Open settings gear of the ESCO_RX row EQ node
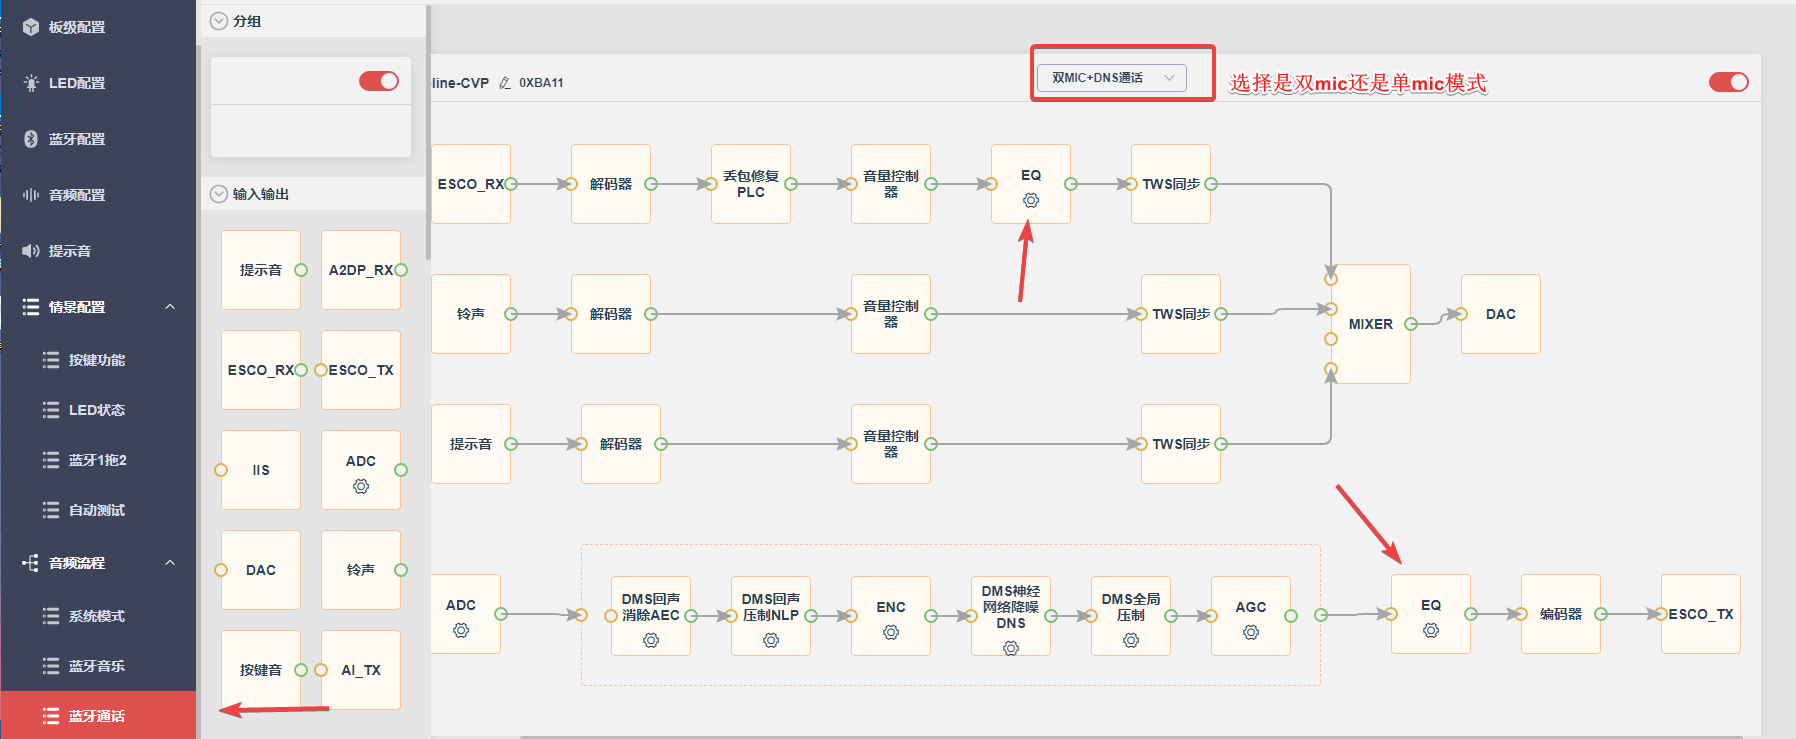 click(1031, 200)
